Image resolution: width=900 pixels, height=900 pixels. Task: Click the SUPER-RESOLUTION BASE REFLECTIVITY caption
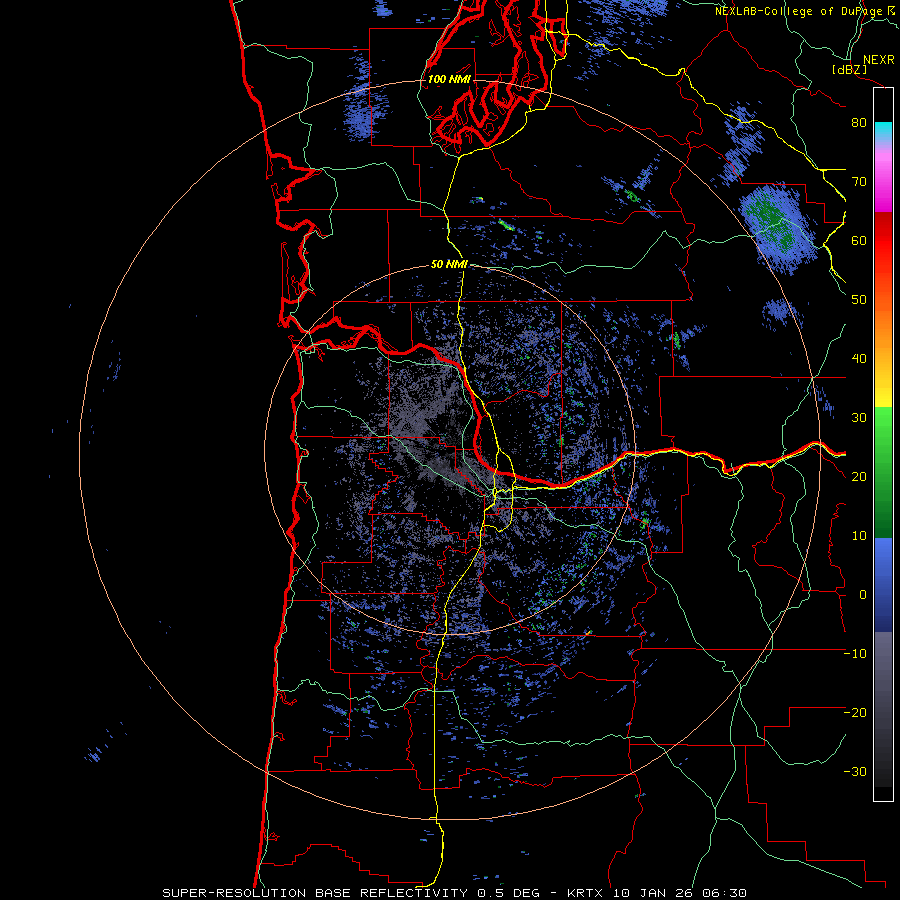pos(315,893)
